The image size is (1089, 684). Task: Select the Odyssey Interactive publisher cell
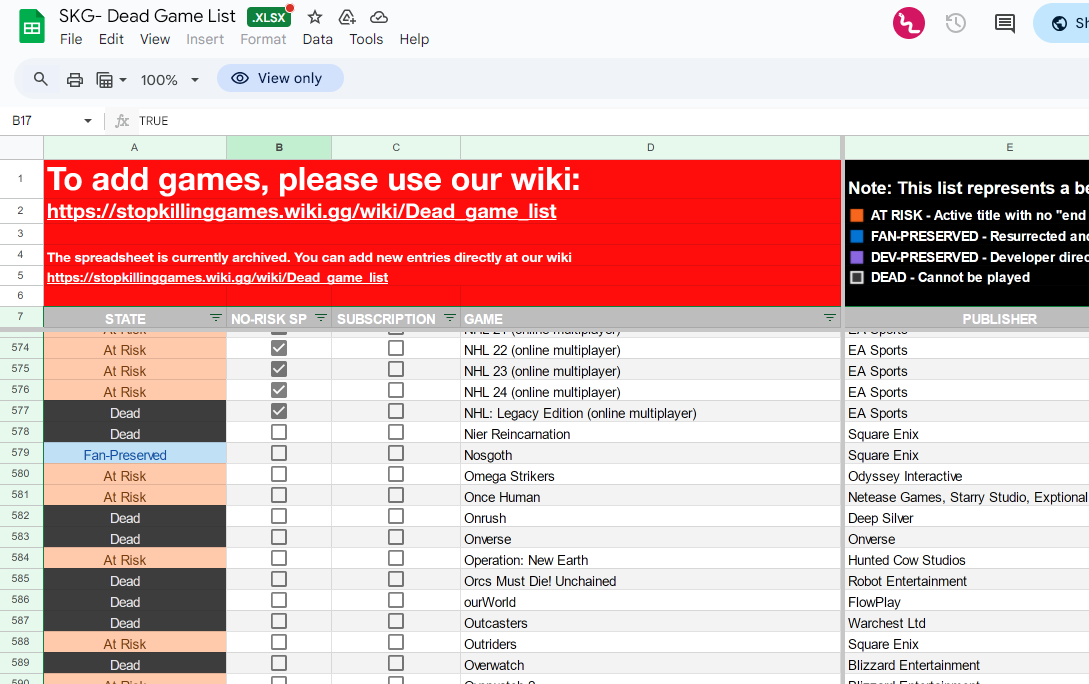pyautogui.click(x=967, y=475)
